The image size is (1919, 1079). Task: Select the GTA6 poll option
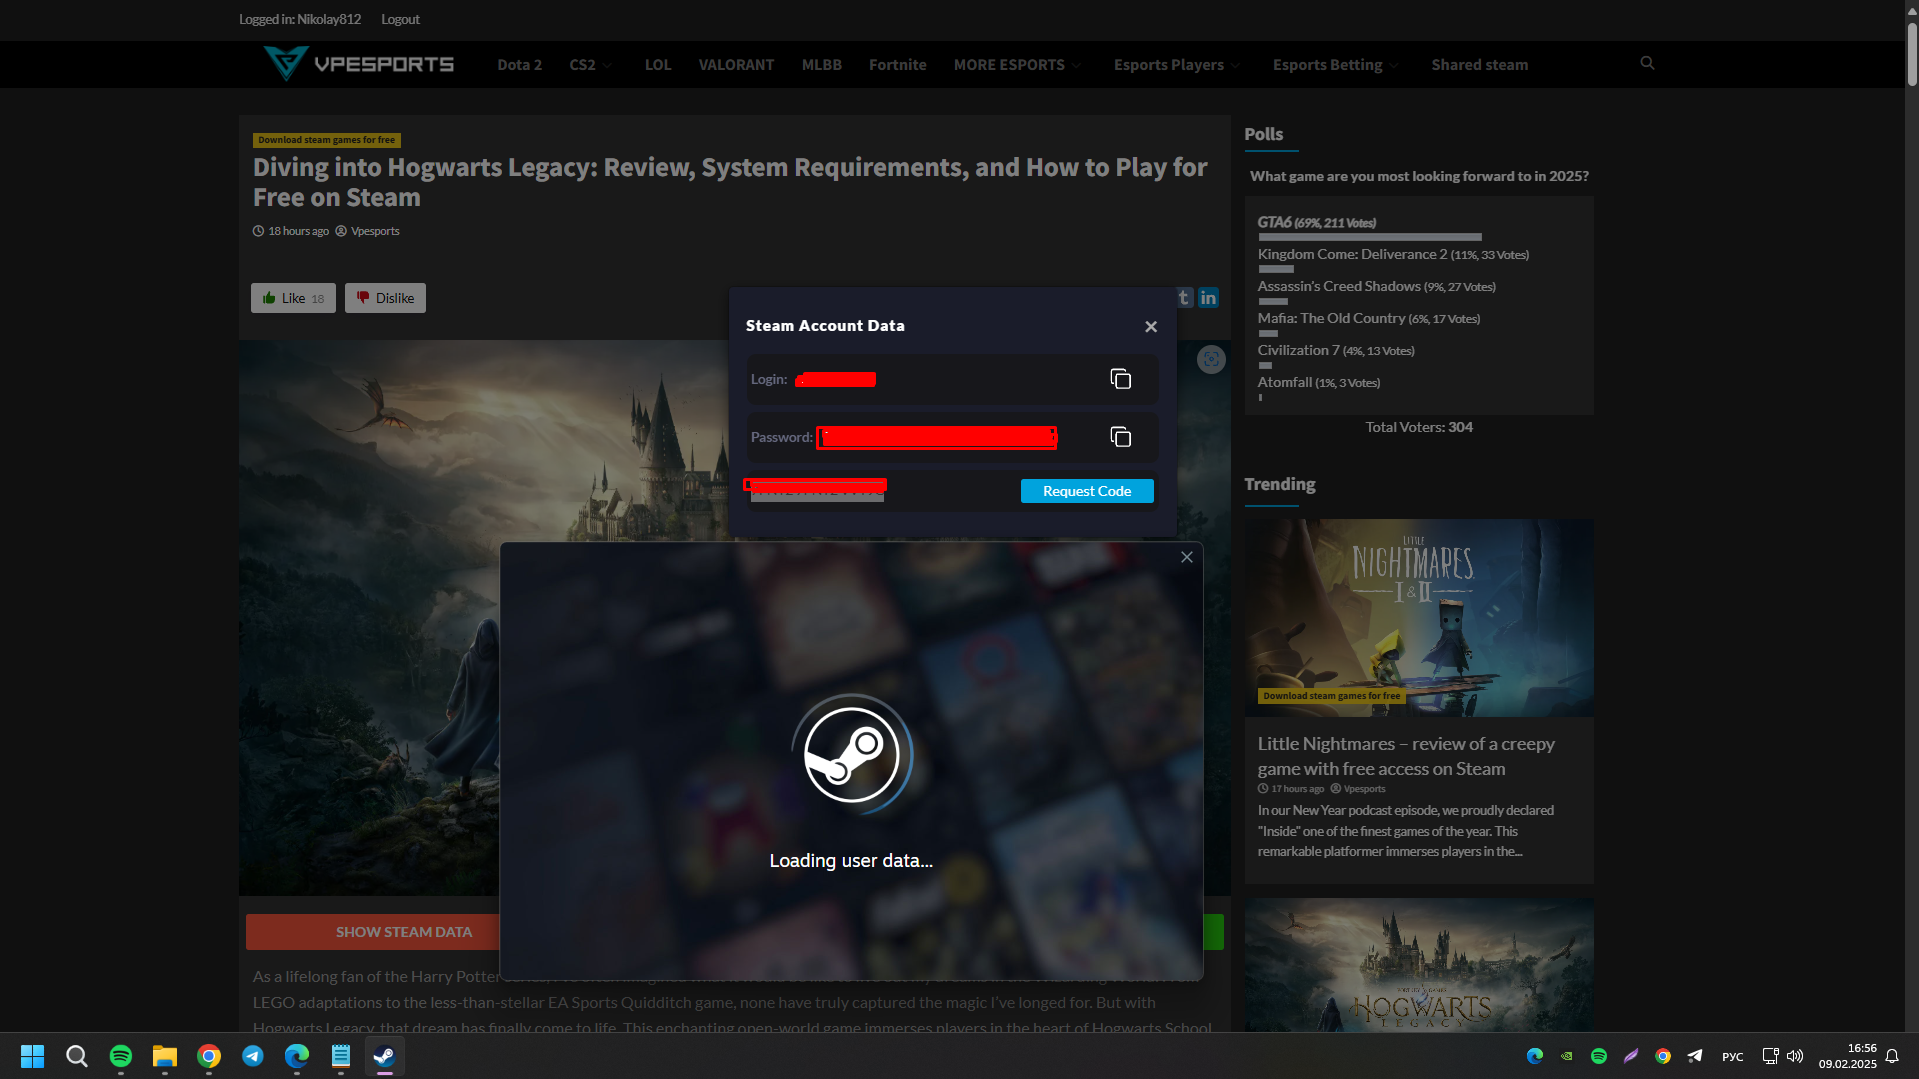coord(1316,223)
